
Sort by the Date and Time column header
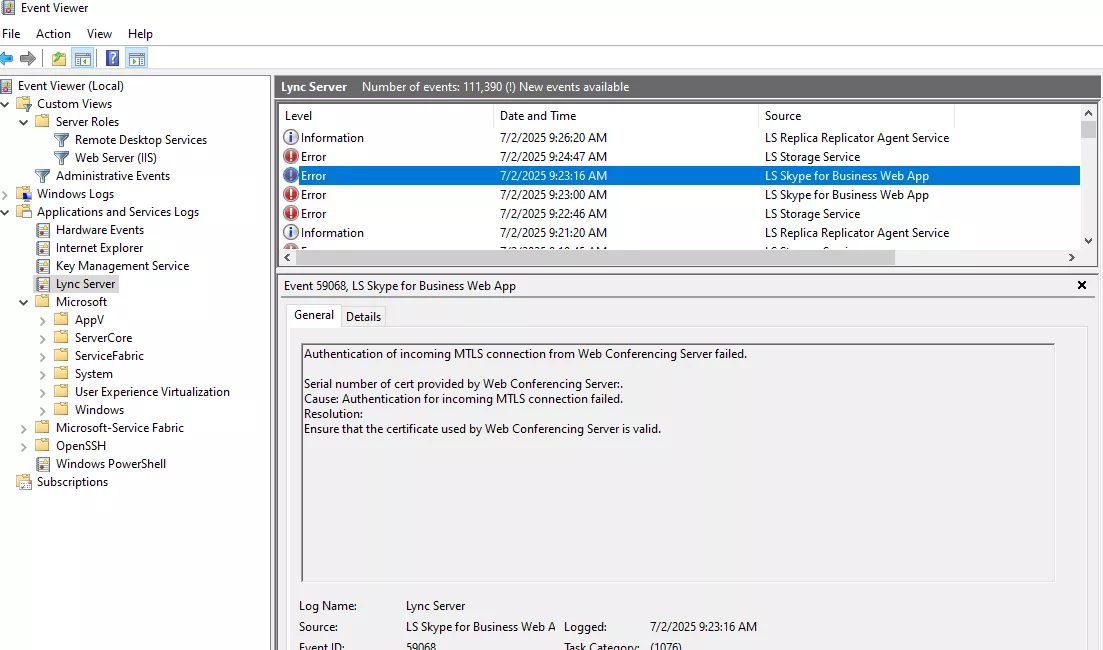625,116
